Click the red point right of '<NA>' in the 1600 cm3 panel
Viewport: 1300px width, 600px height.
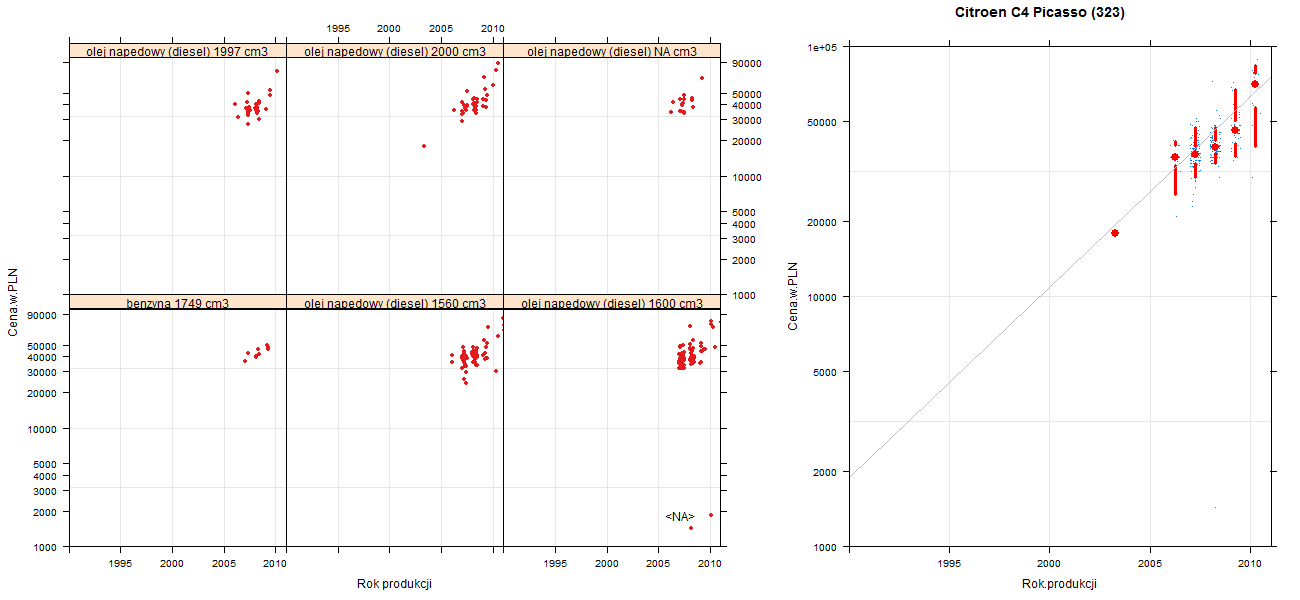point(711,515)
